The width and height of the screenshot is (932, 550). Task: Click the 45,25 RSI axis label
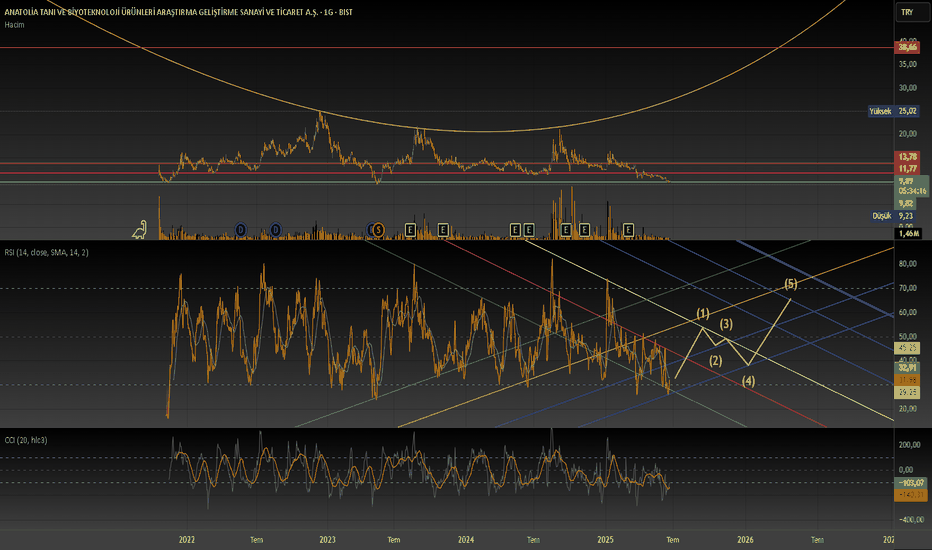tap(907, 348)
